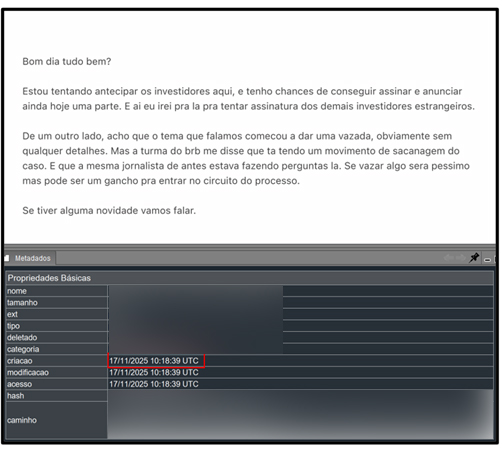This screenshot has height=451, width=502.
Task: Switch to the Metadados tab
Action: 32,258
